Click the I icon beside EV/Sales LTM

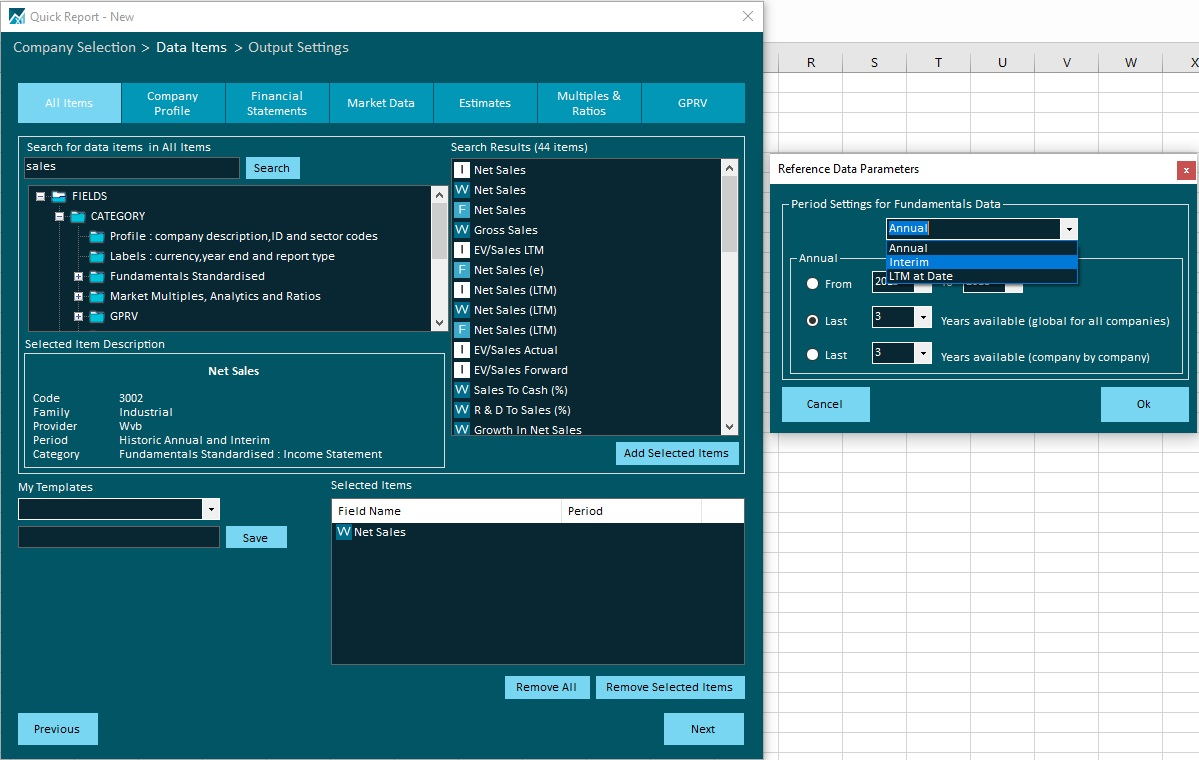(x=461, y=250)
